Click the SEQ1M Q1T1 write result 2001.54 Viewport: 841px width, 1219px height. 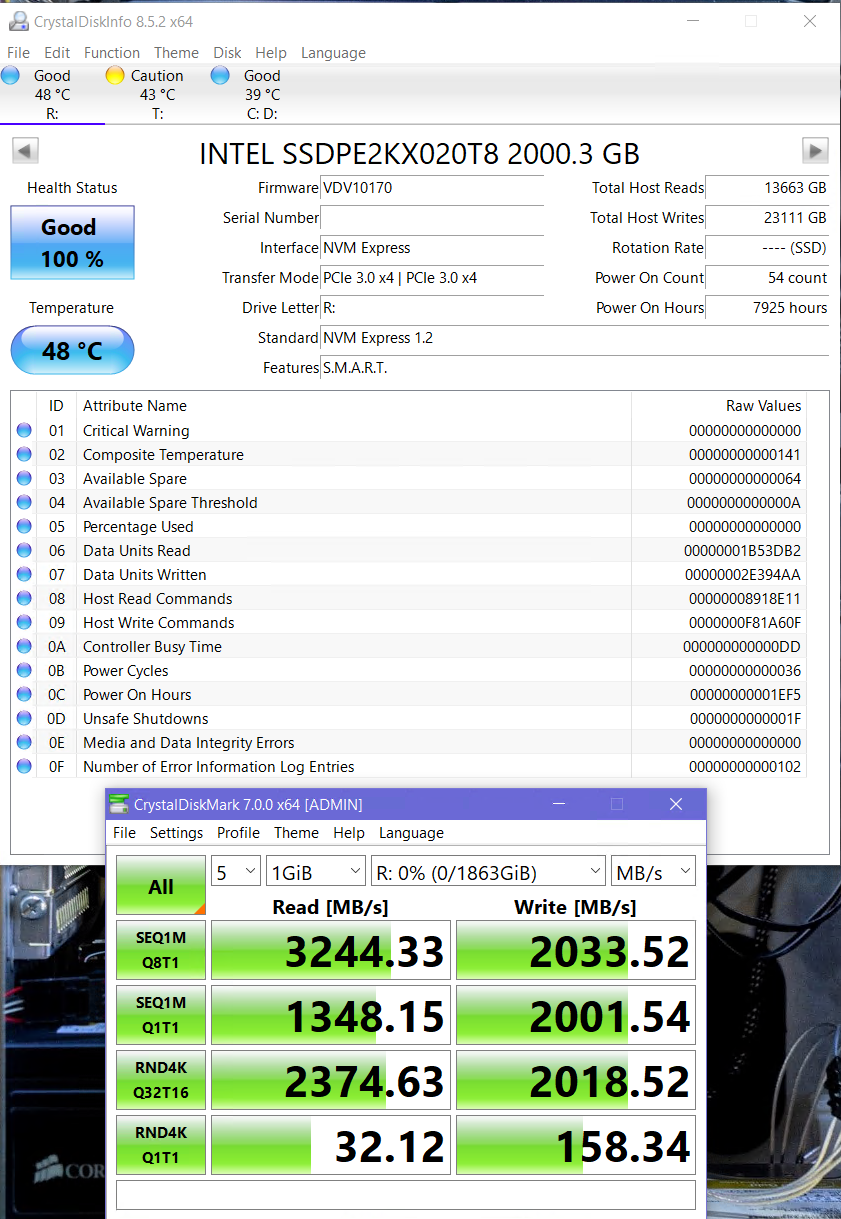coord(576,1015)
